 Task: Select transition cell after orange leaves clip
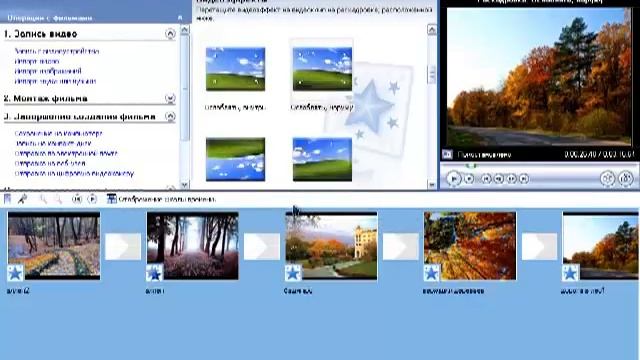(x=539, y=246)
